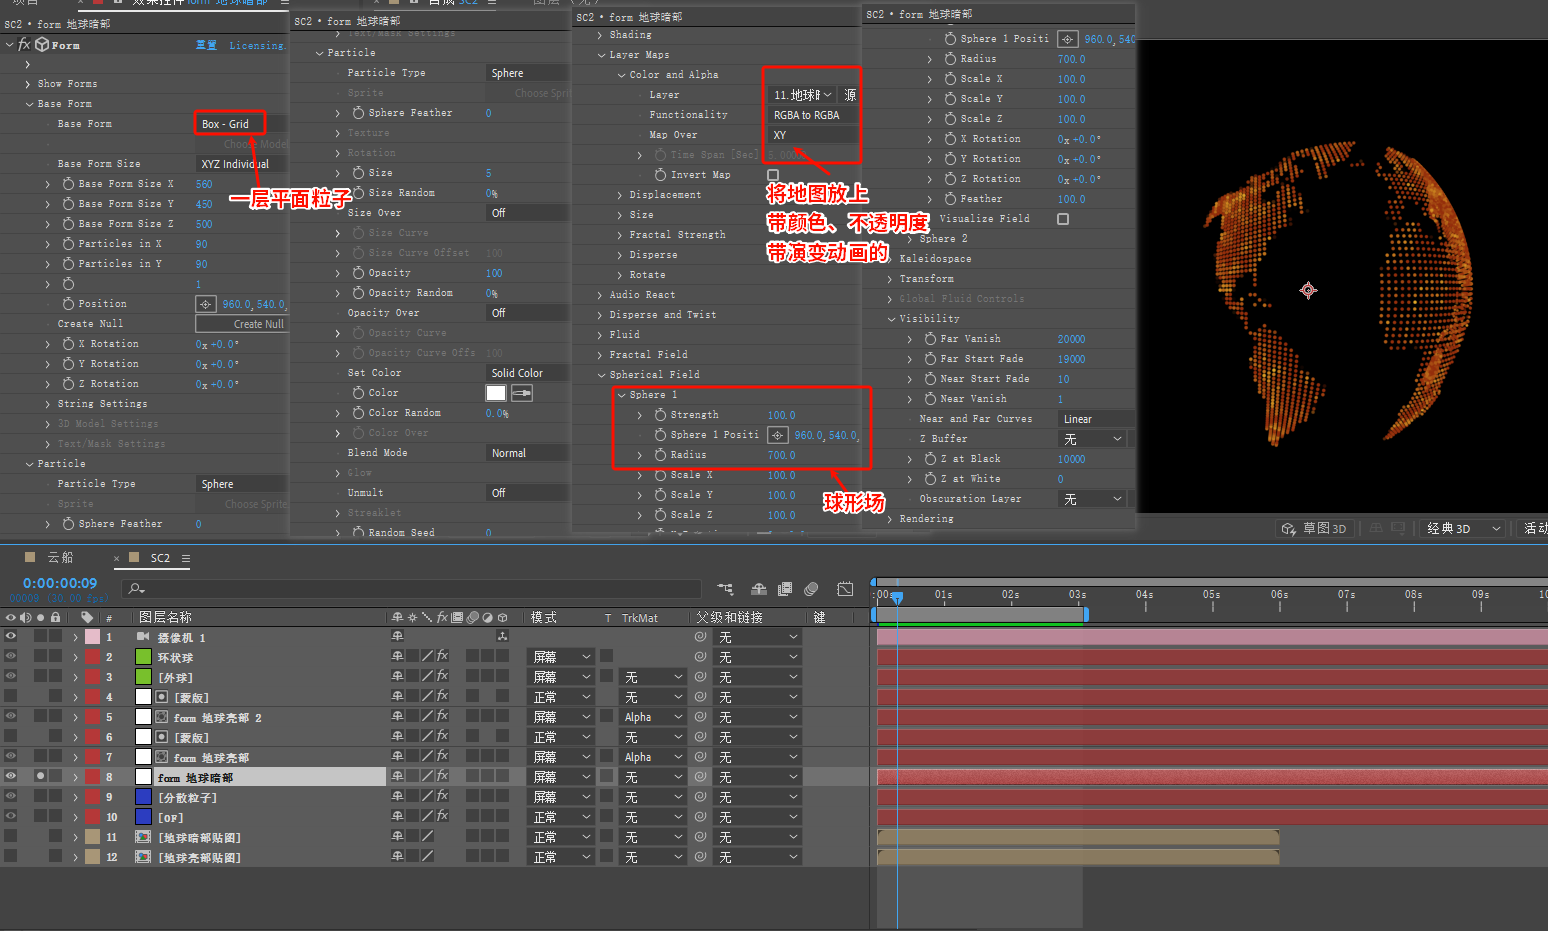Click 父级和链接 column header
This screenshot has width=1548, height=931.
(729, 618)
